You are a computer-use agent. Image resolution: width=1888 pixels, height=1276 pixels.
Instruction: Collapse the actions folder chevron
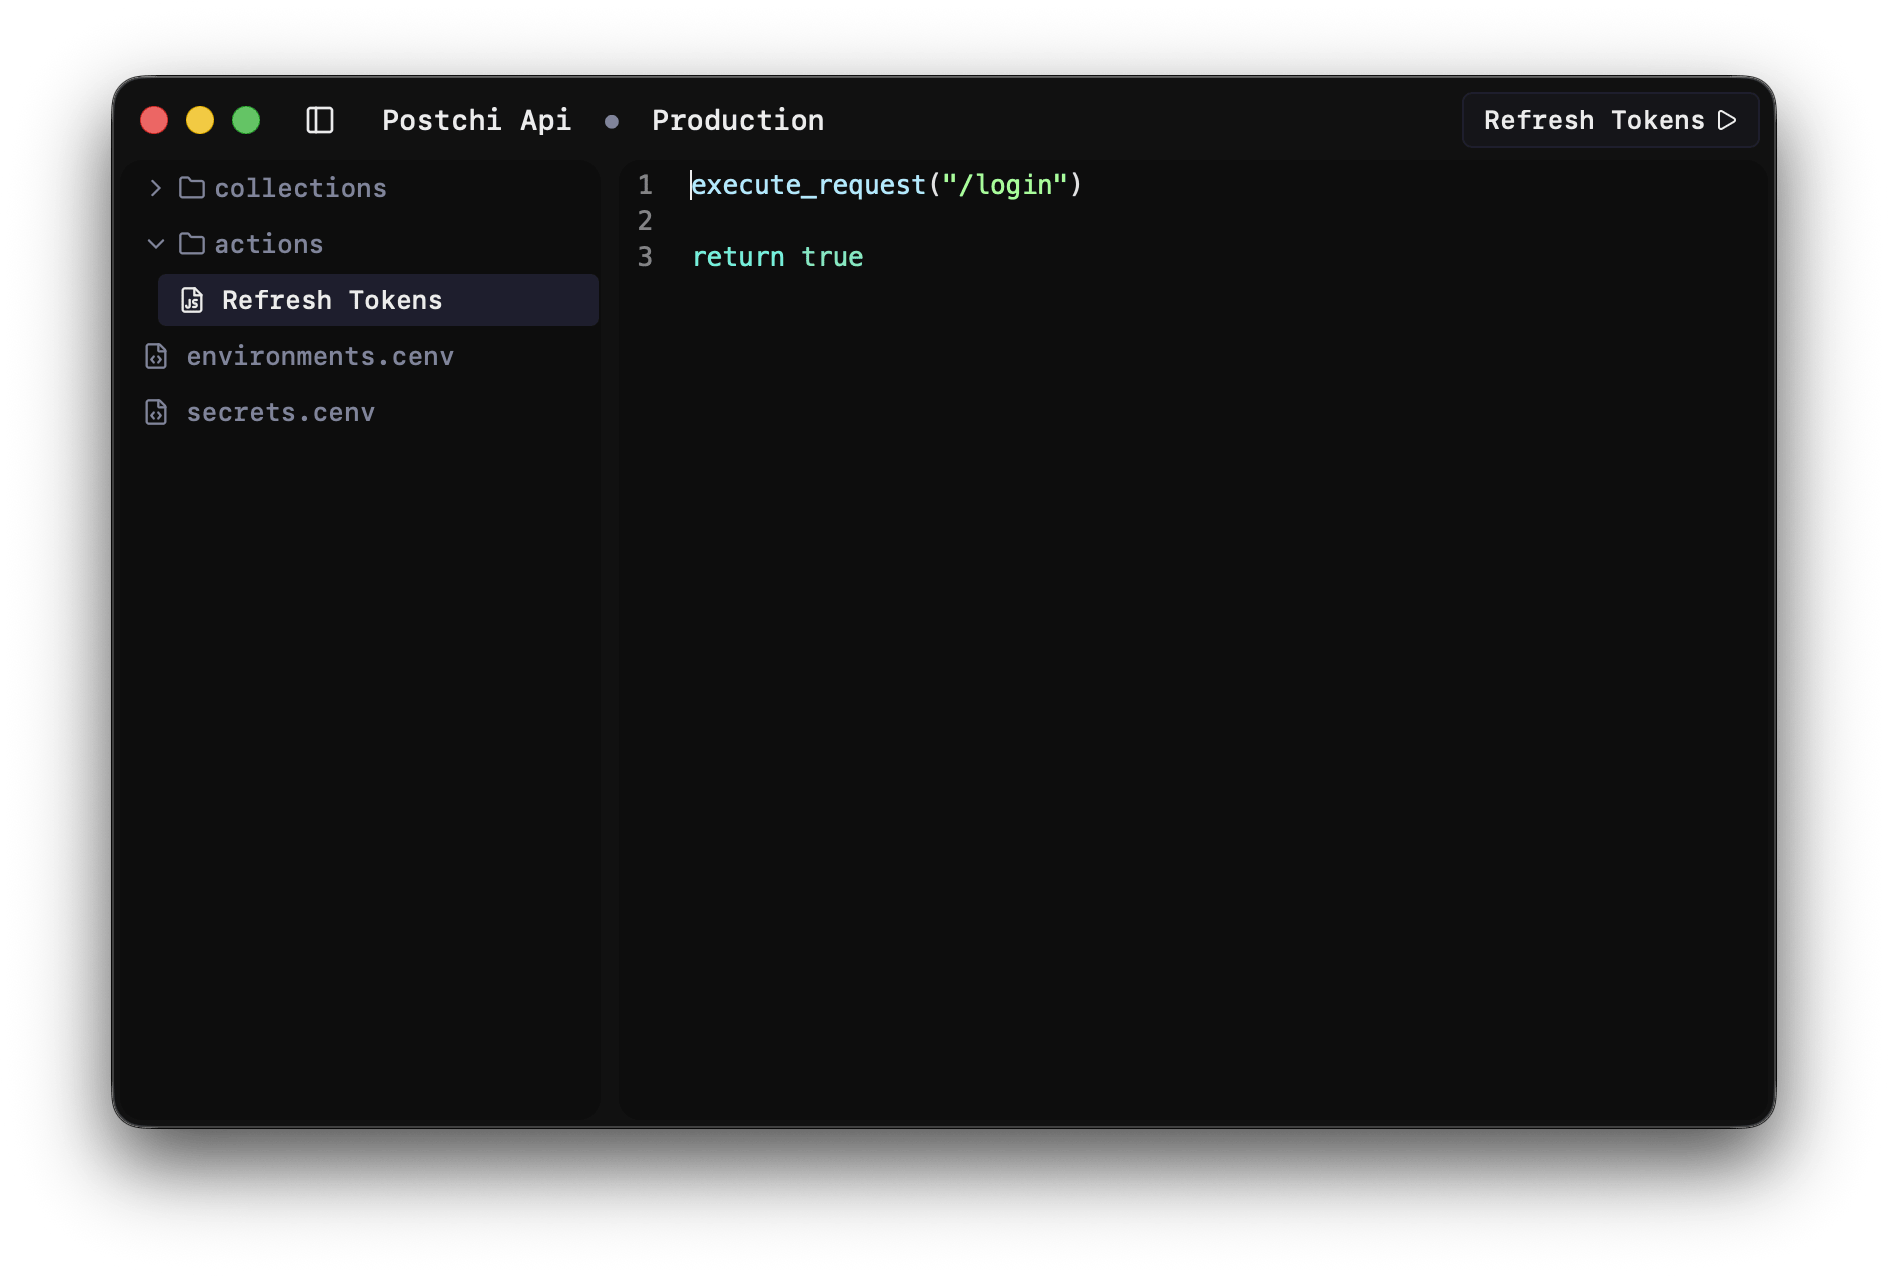point(155,244)
